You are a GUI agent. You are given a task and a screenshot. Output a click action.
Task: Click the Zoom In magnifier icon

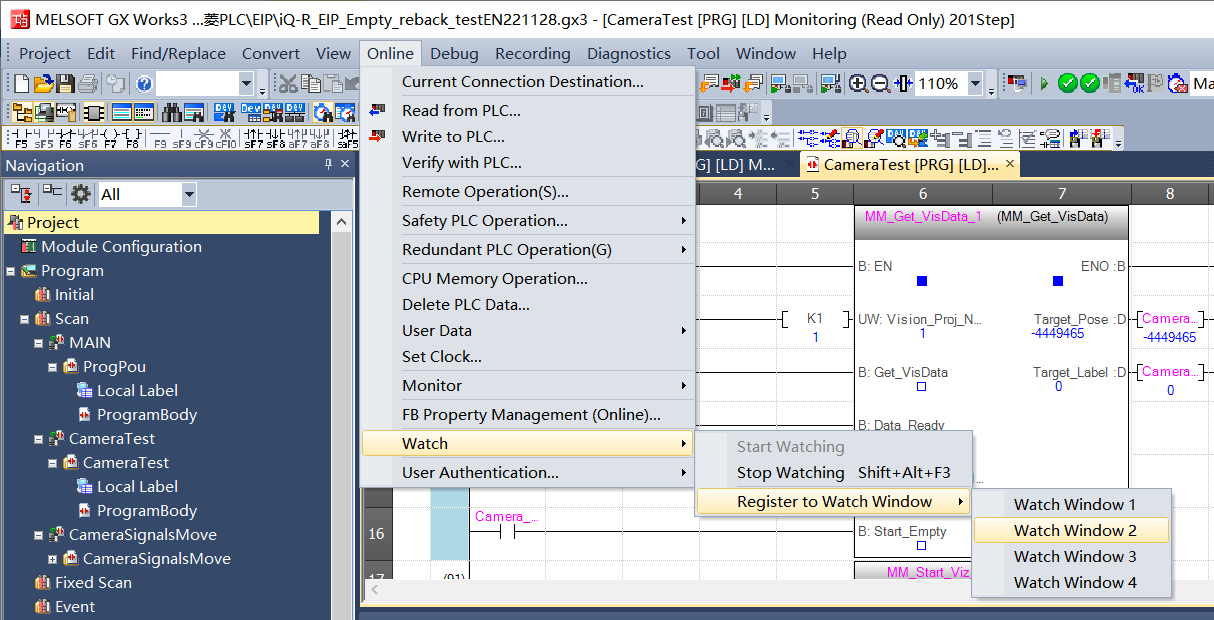tap(858, 84)
